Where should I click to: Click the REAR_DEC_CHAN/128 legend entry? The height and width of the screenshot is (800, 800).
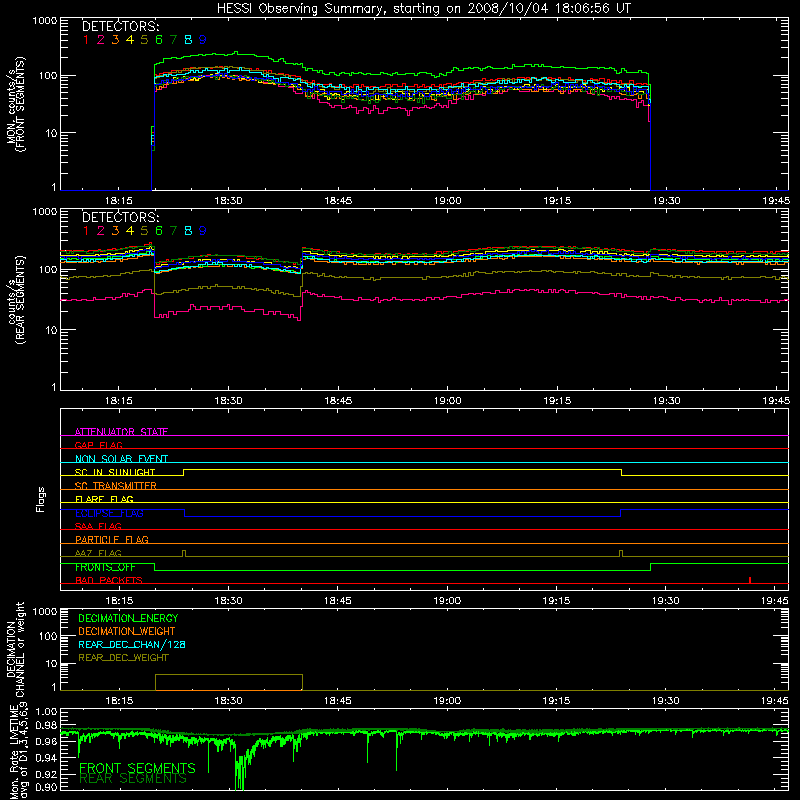click(x=132, y=645)
